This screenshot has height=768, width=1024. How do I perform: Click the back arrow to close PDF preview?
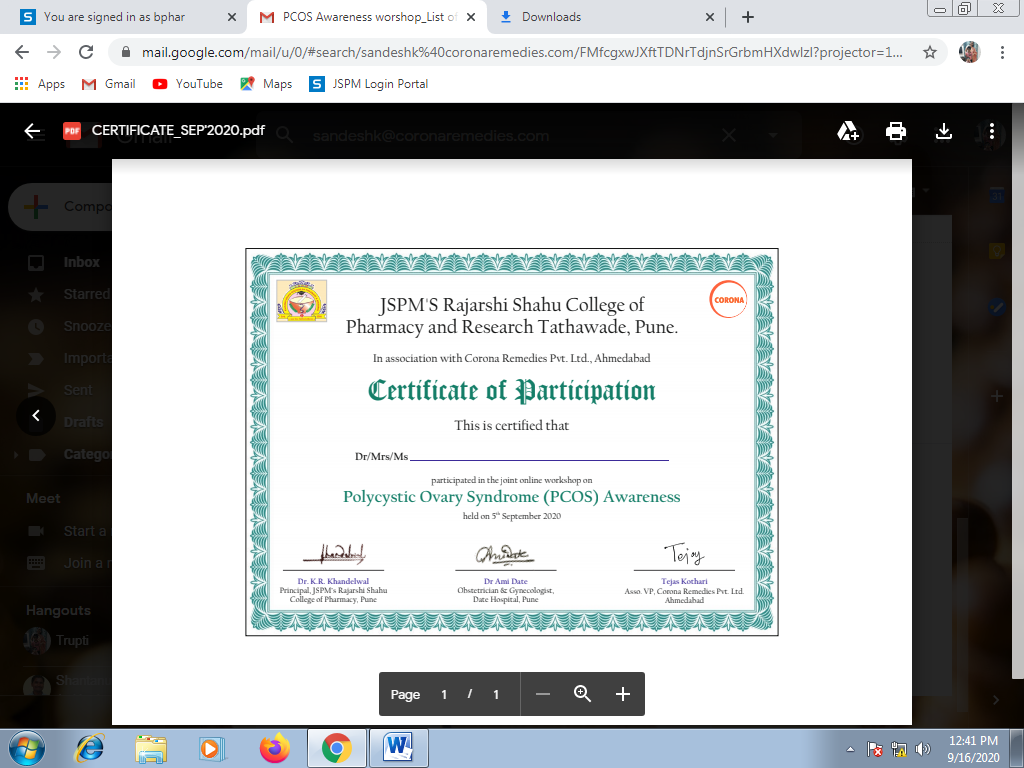pyautogui.click(x=32, y=131)
